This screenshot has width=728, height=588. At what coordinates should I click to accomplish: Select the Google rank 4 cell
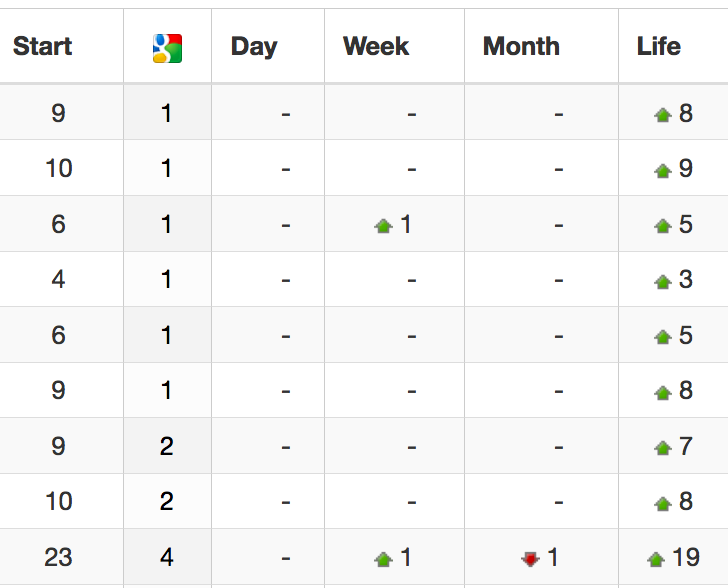coord(167,557)
